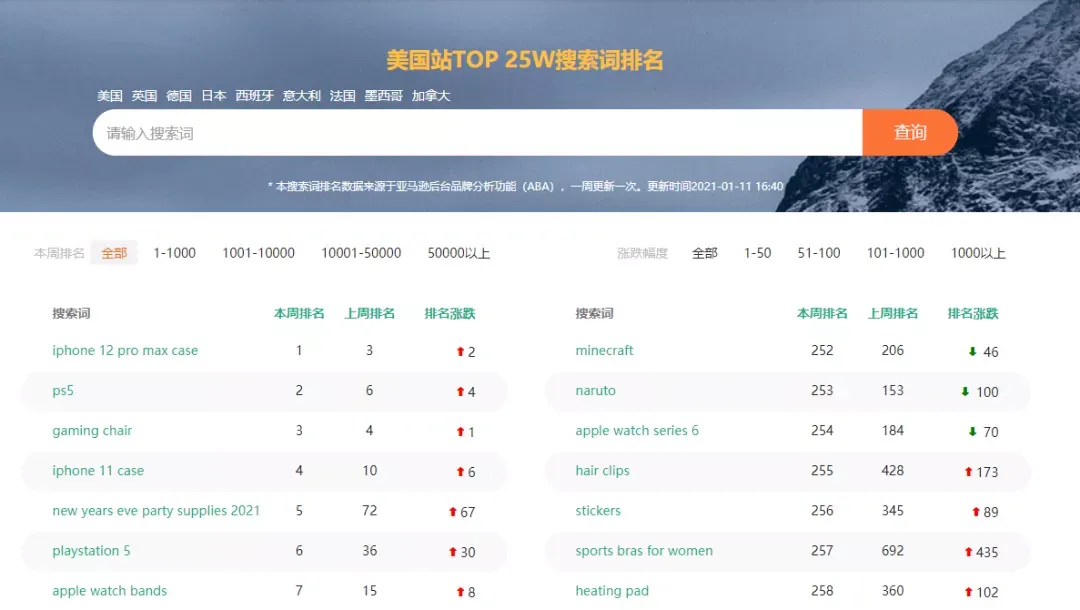Click red up arrow in sports bras row
Viewport: 1080px width, 610px height.
(968, 551)
